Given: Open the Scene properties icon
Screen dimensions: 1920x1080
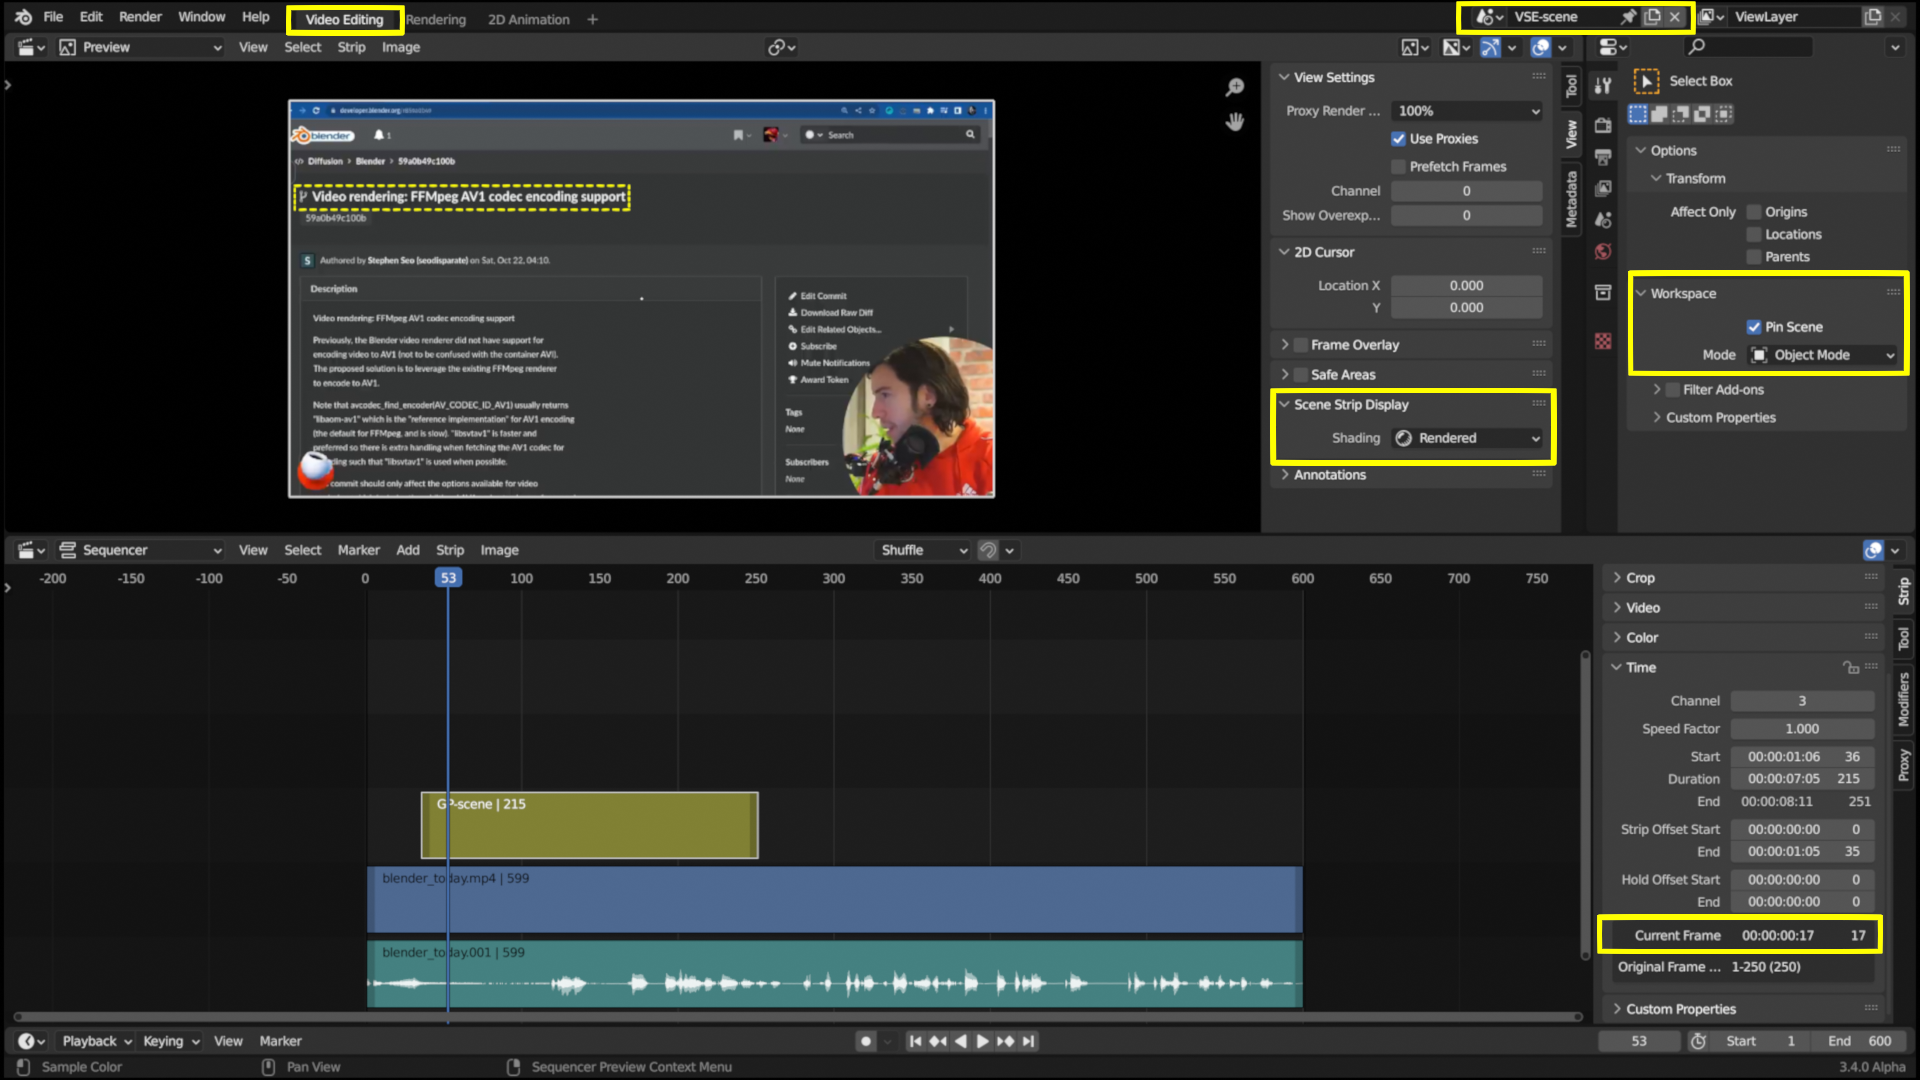Looking at the screenshot, I should (1603, 220).
